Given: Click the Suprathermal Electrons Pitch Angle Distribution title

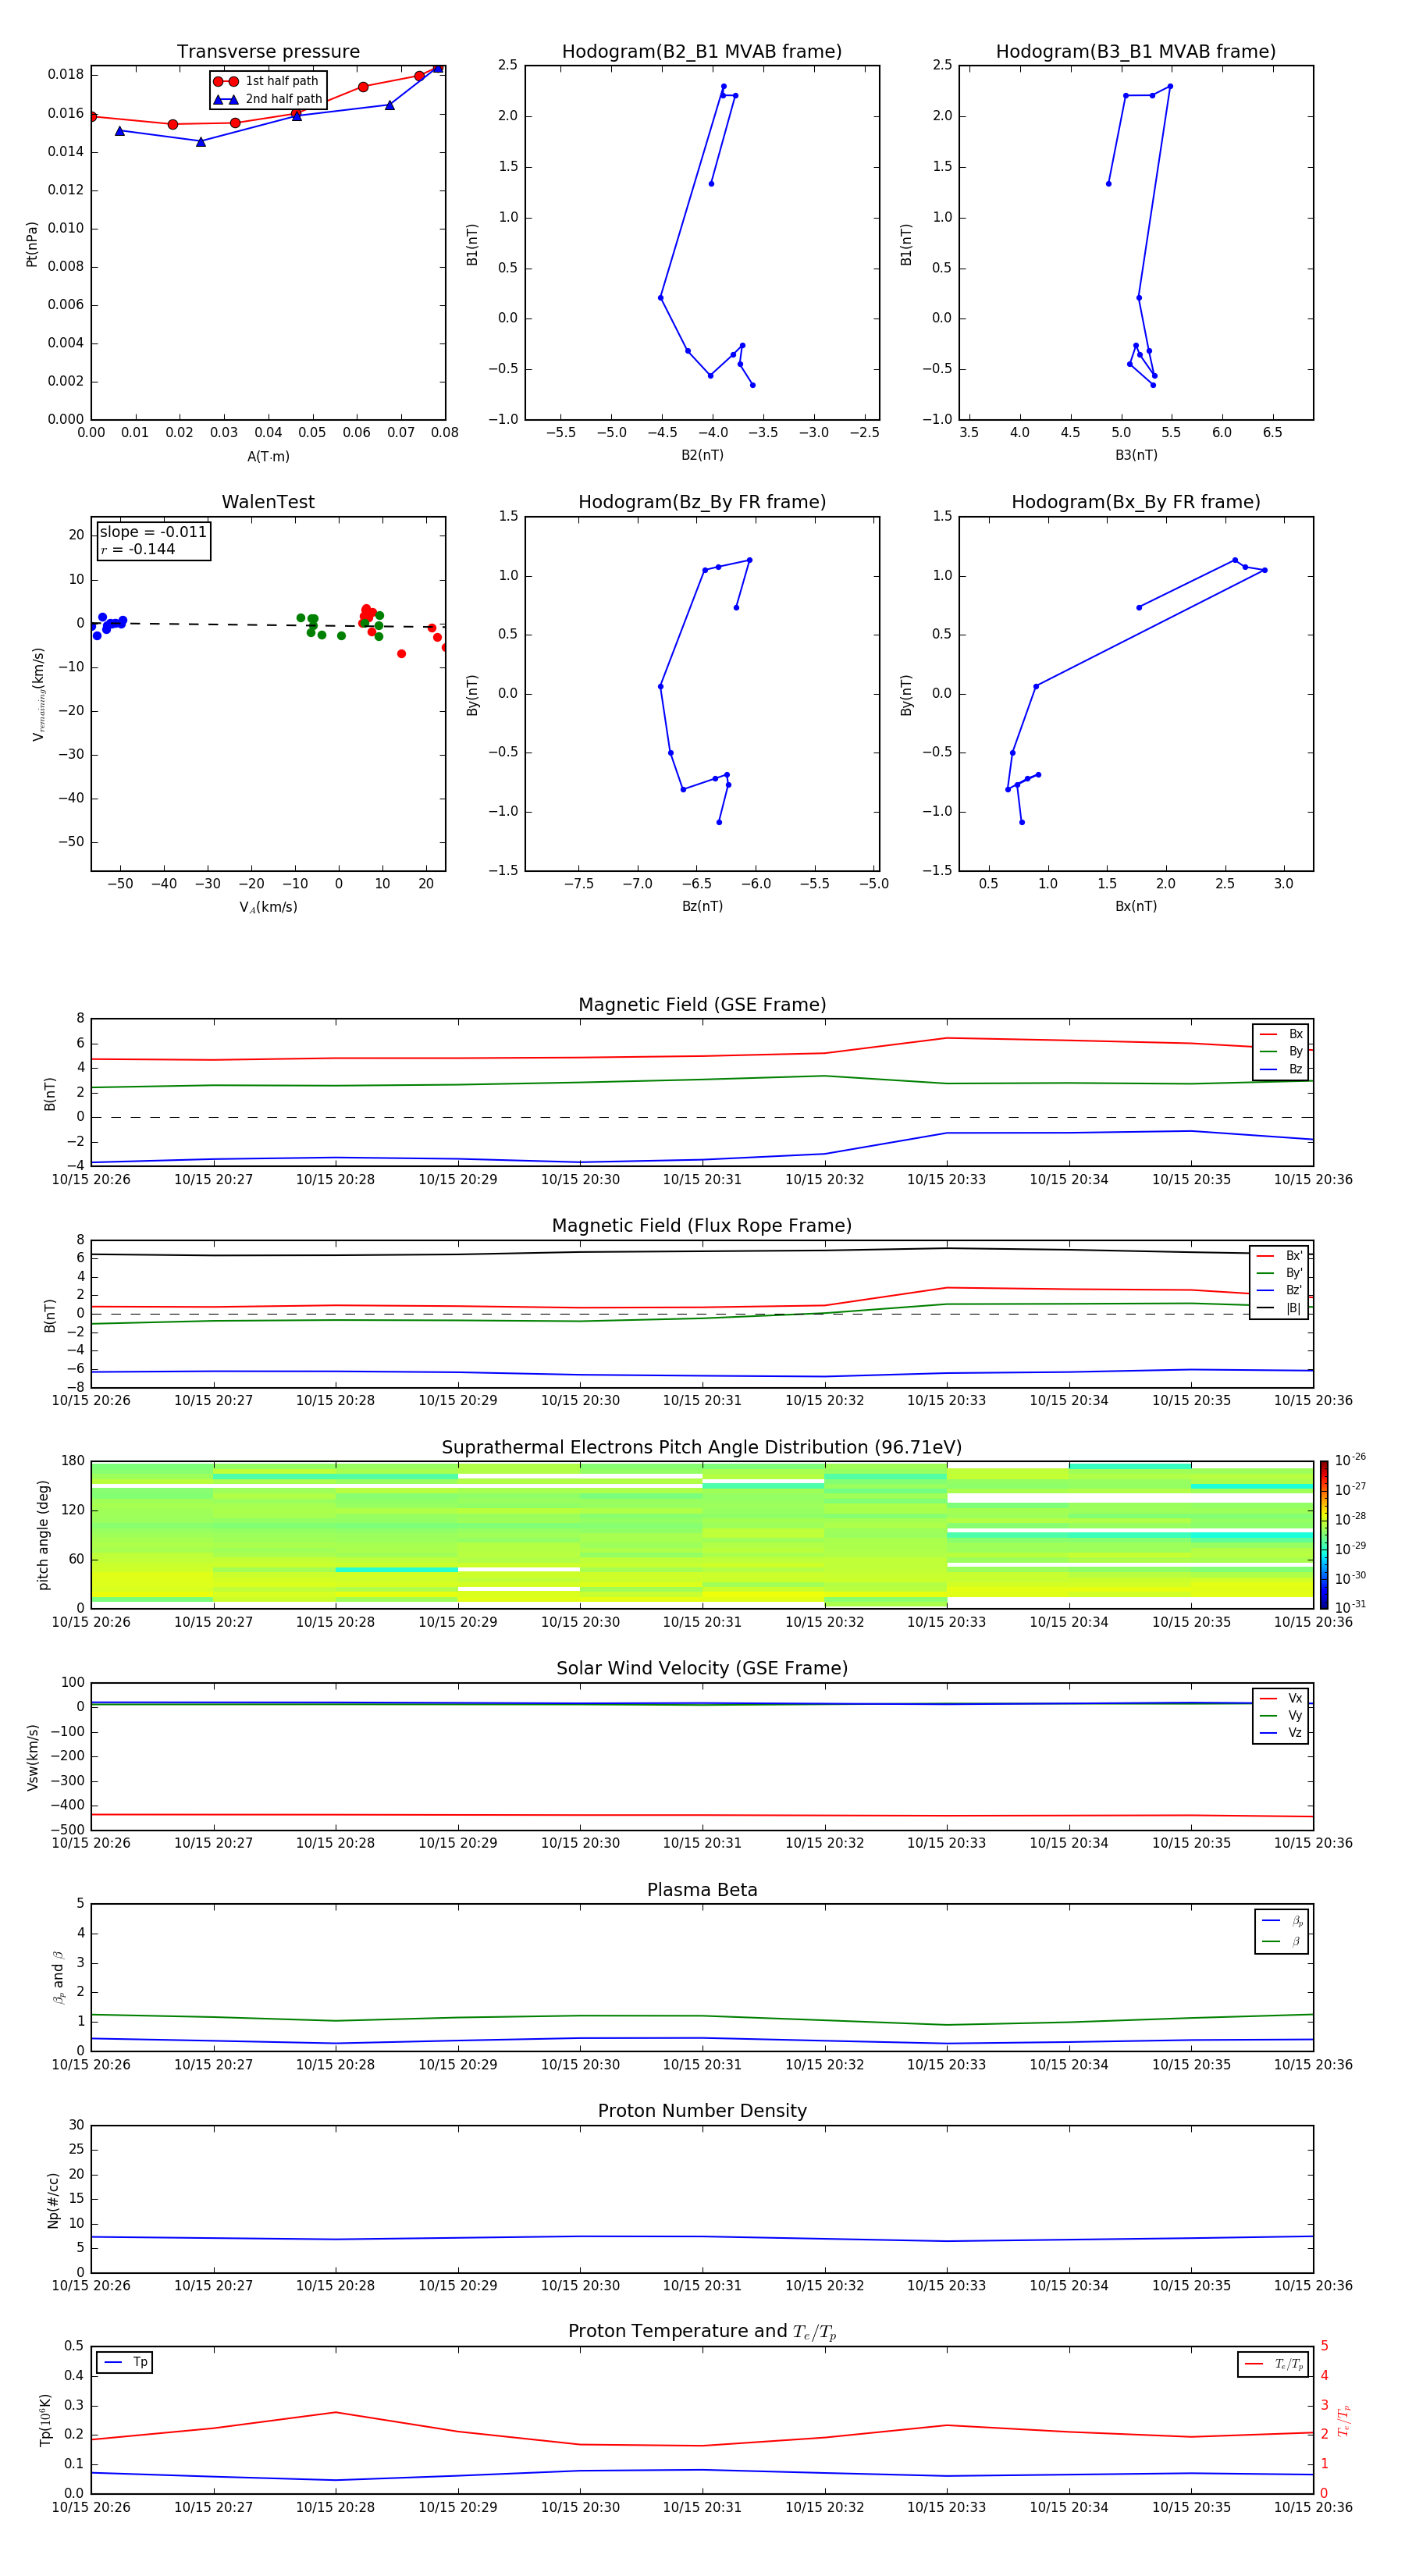Looking at the screenshot, I should (x=702, y=1448).
